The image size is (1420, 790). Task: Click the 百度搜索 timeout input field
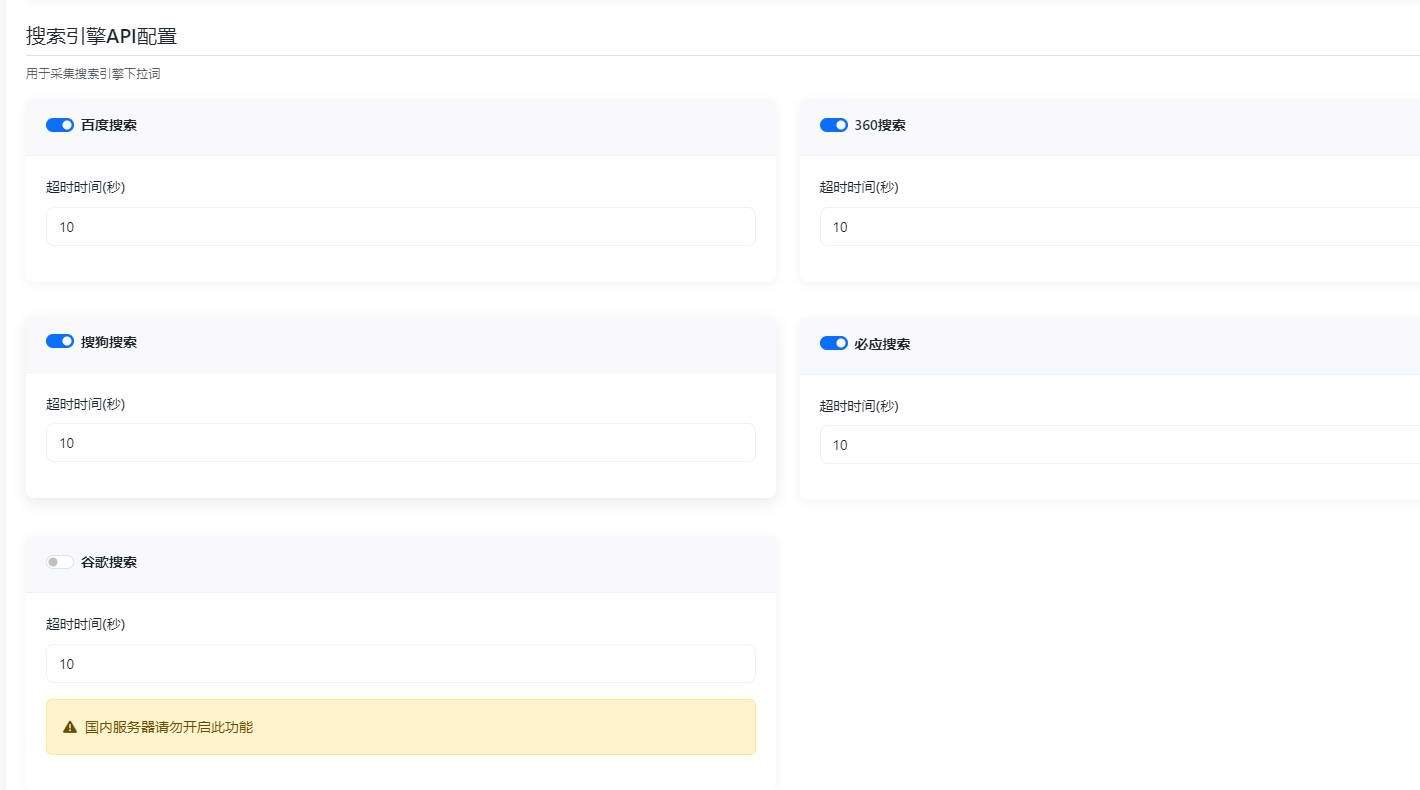tap(401, 227)
